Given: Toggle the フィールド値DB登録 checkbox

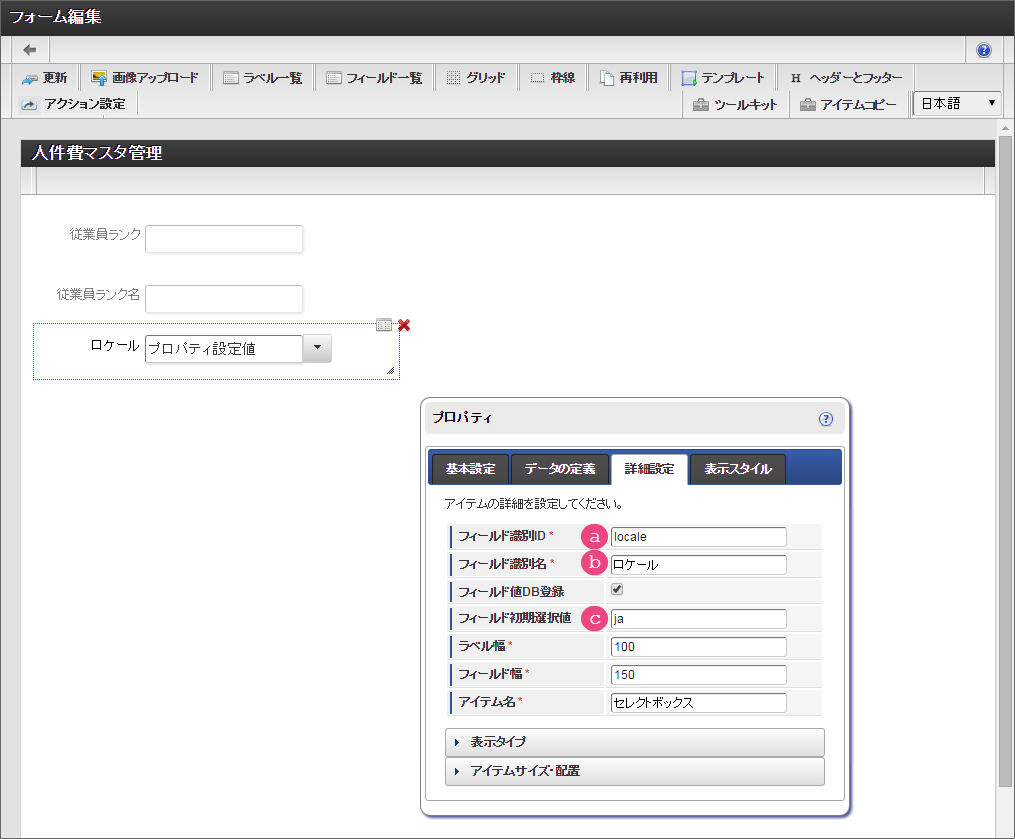Looking at the screenshot, I should pyautogui.click(x=617, y=590).
